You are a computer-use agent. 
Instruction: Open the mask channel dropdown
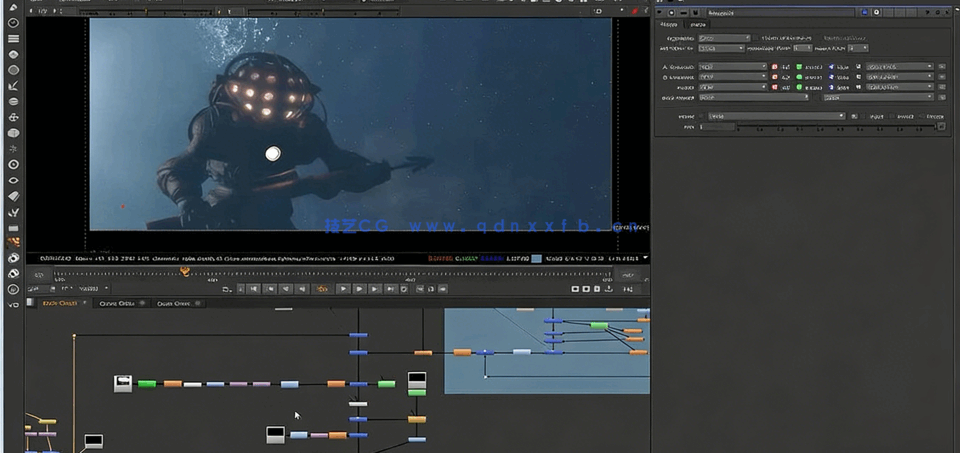click(x=775, y=116)
